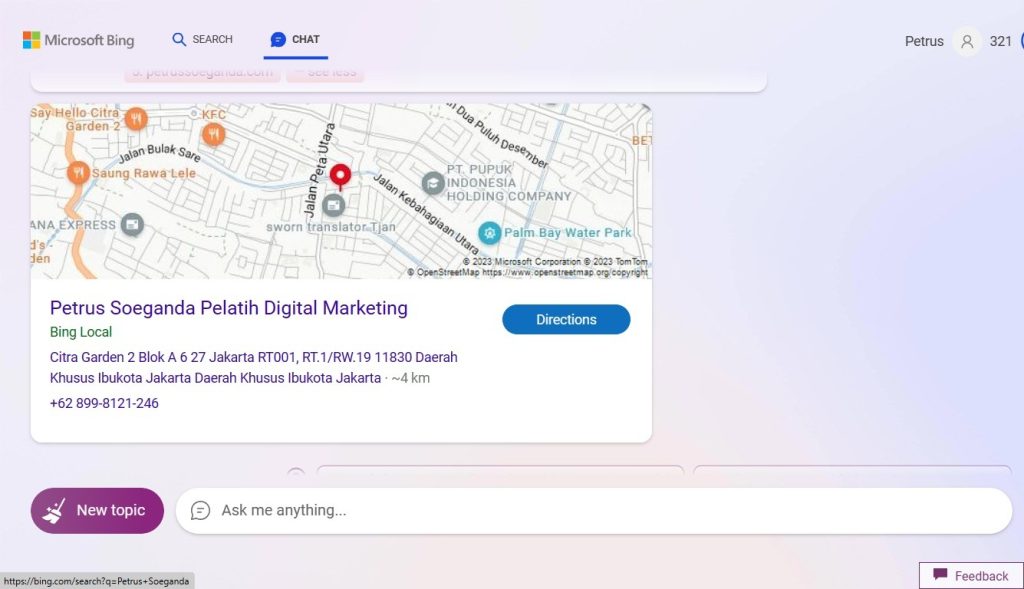Click the Say Hello Citra Garden marker
This screenshot has width=1024, height=589.
click(x=136, y=119)
